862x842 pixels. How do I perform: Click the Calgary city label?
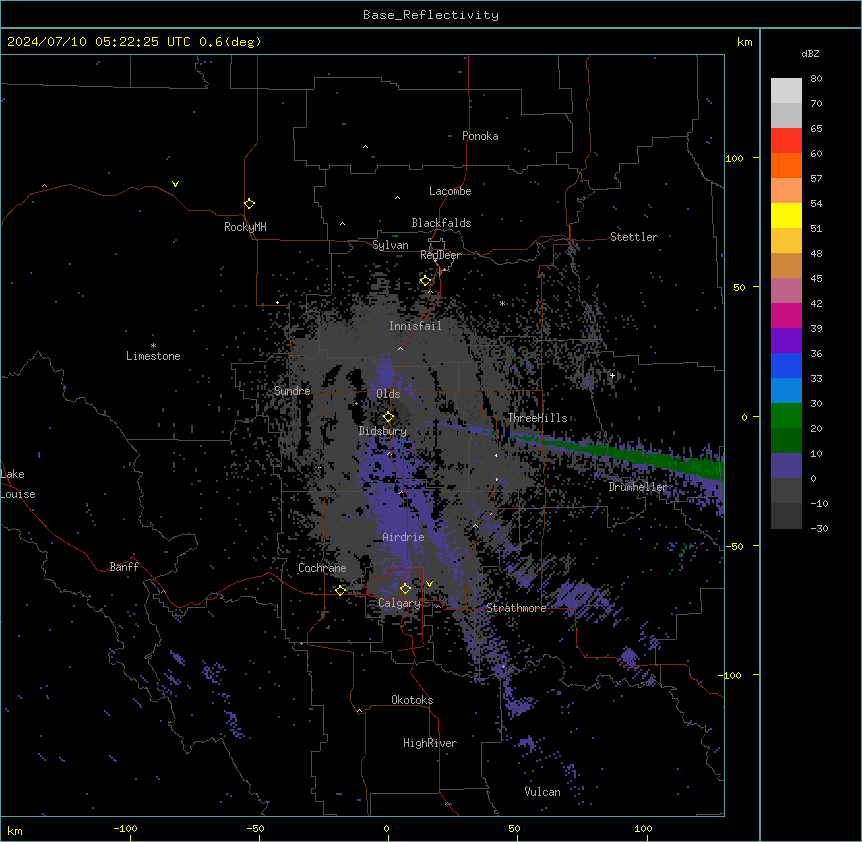coord(399,603)
